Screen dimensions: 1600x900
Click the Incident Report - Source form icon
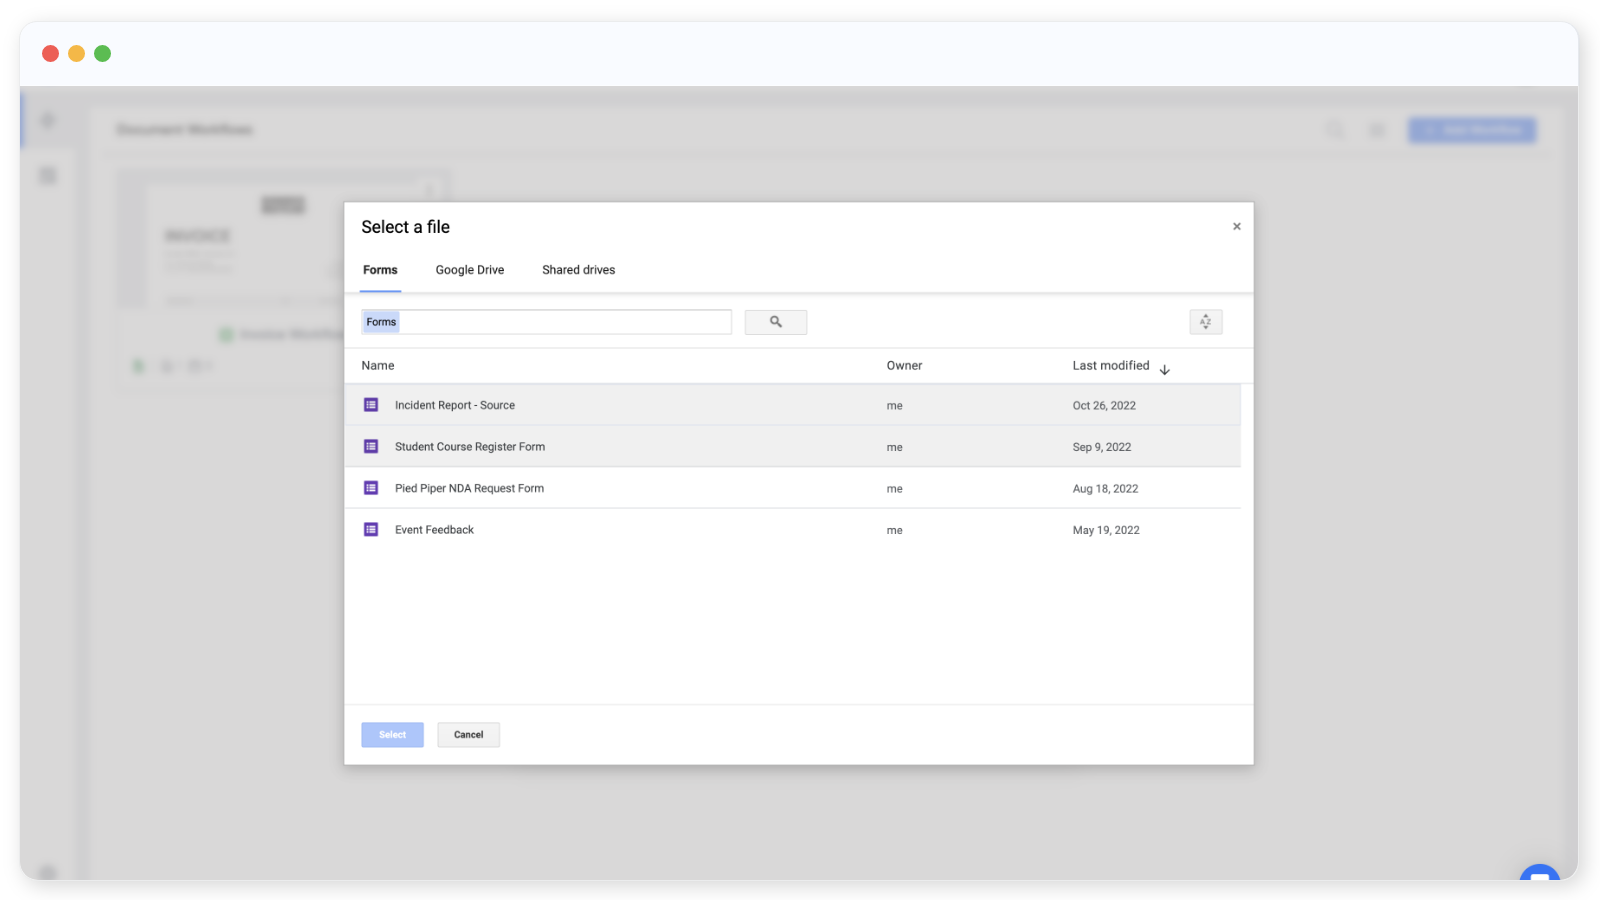pos(371,405)
